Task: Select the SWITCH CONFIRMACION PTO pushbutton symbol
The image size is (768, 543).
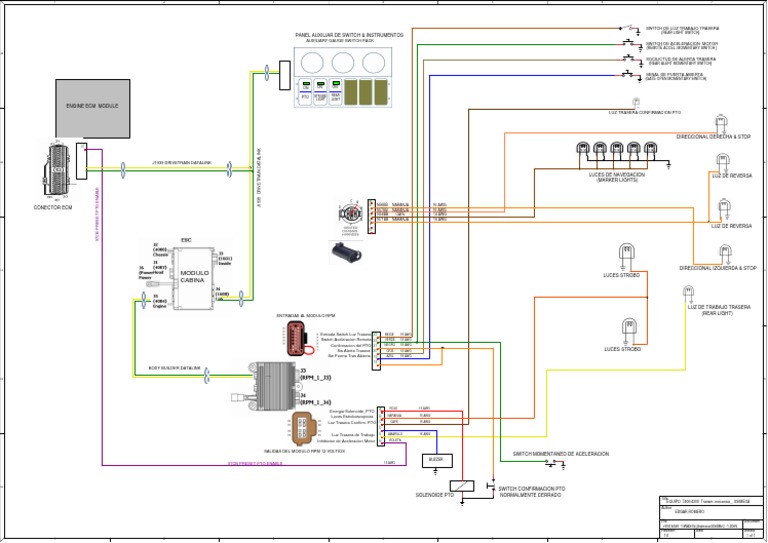Action: pos(491,486)
